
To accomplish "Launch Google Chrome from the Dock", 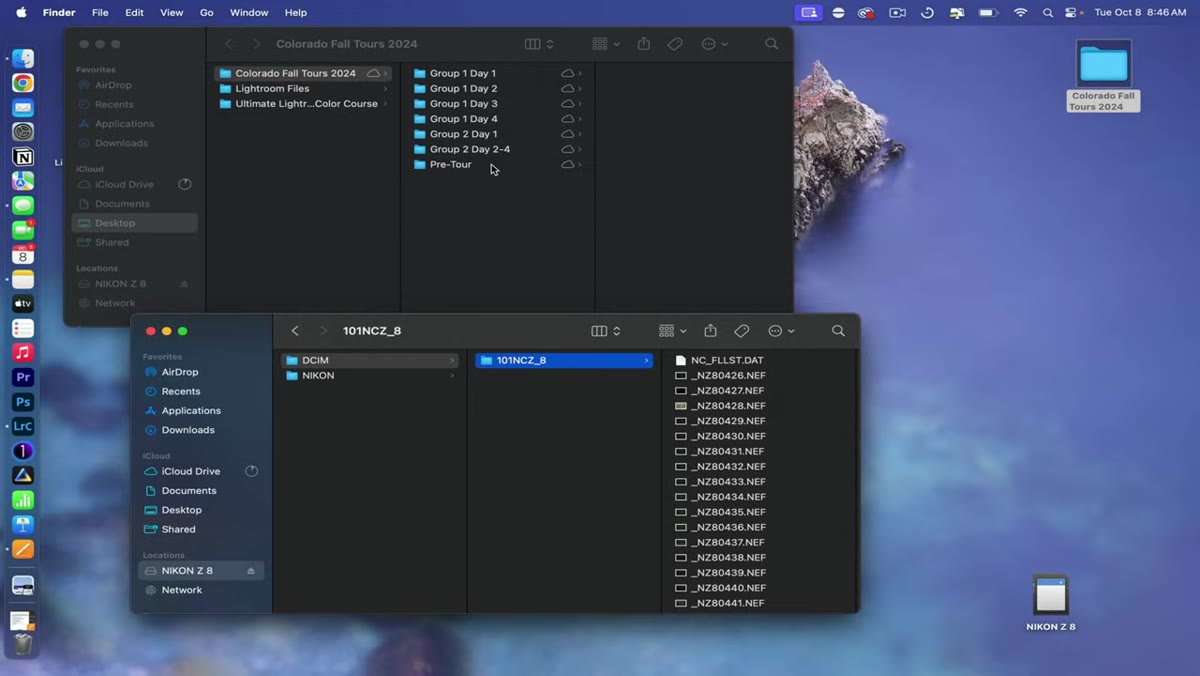I will [23, 83].
